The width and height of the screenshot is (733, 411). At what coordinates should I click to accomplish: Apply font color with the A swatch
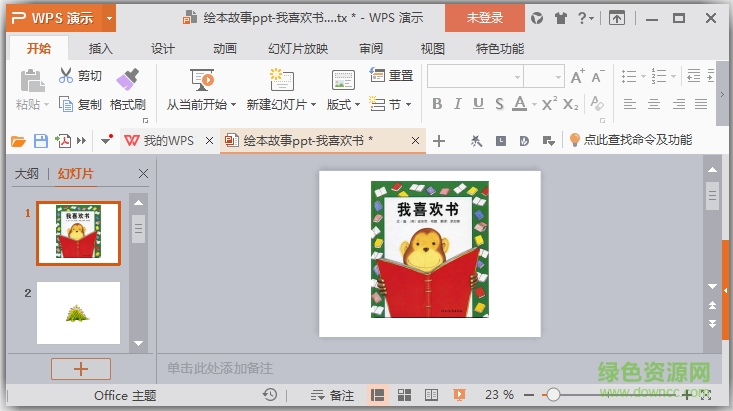(519, 103)
